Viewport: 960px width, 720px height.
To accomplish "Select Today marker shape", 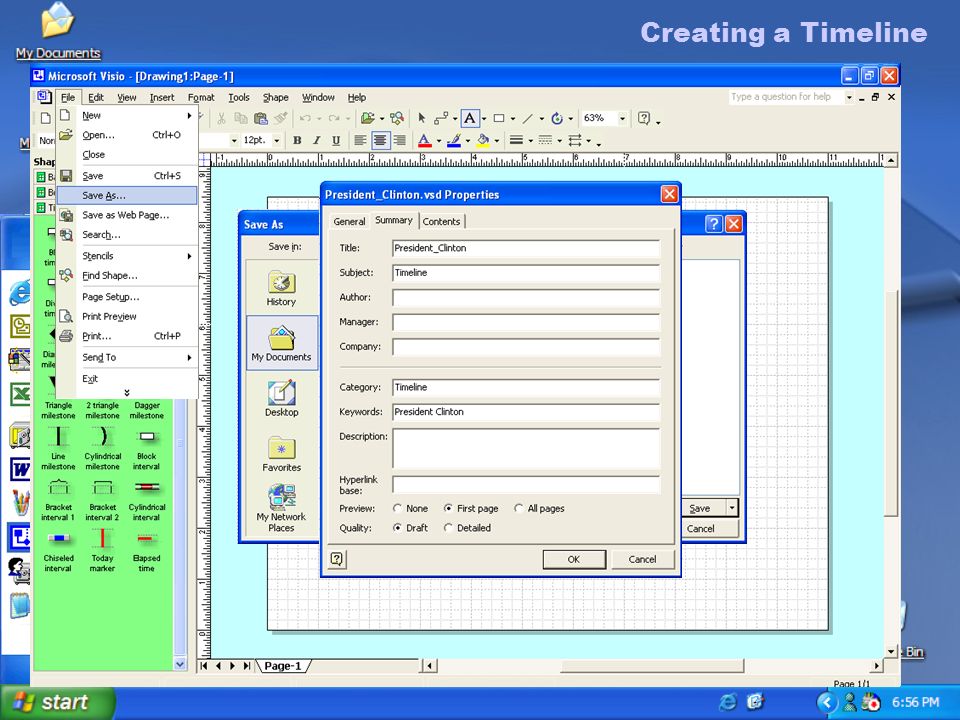I will click(x=102, y=550).
